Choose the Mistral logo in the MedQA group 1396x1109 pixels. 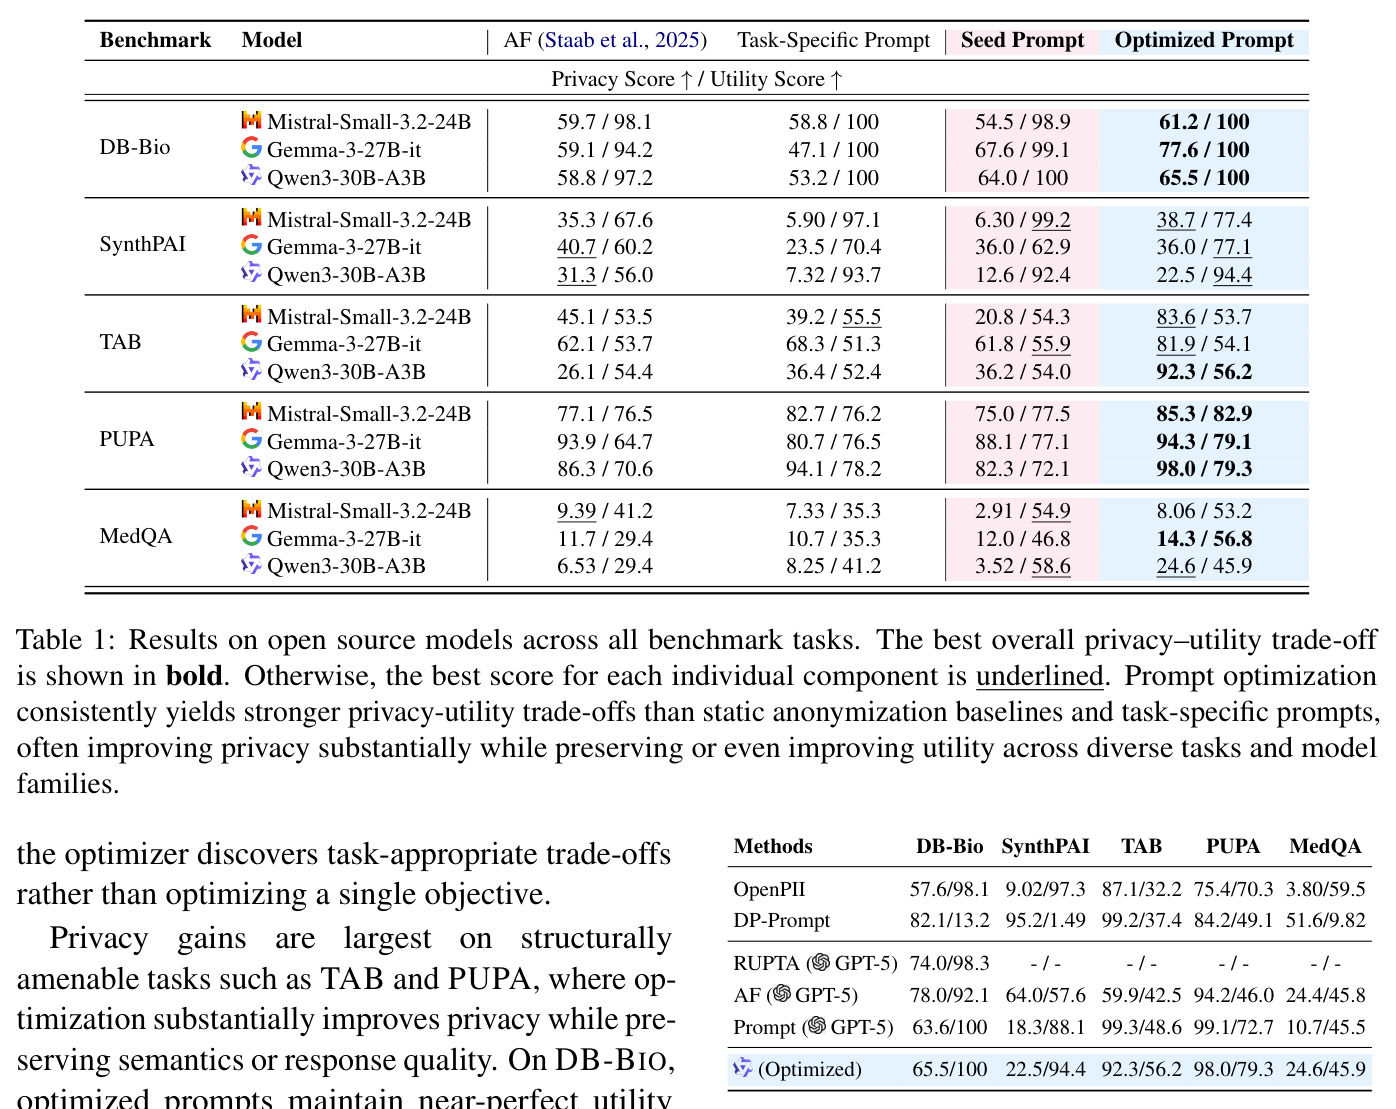tap(251, 509)
